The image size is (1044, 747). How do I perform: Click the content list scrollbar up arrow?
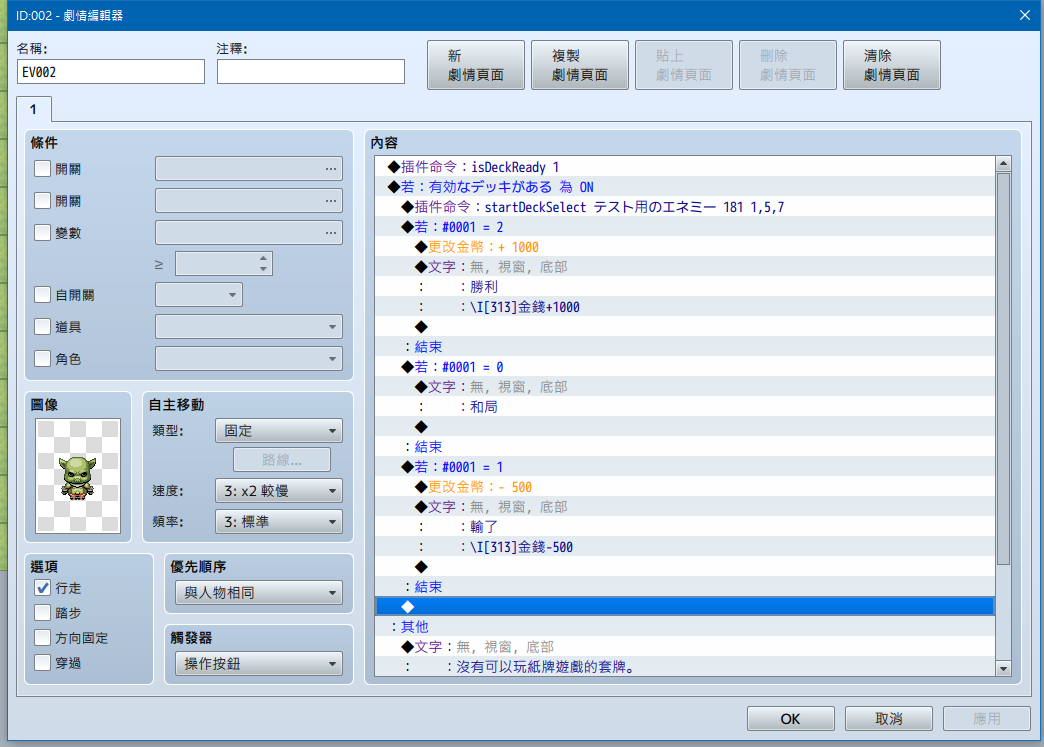(x=1003, y=163)
